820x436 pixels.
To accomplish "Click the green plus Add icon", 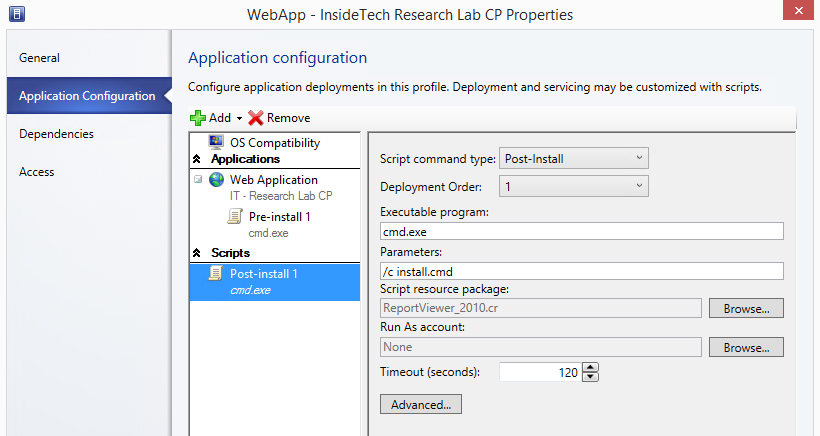I will 198,118.
